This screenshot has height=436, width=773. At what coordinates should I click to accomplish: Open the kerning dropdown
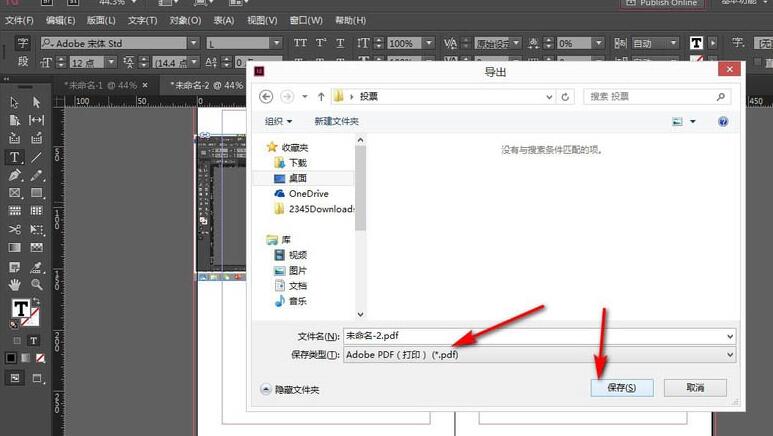(516, 43)
